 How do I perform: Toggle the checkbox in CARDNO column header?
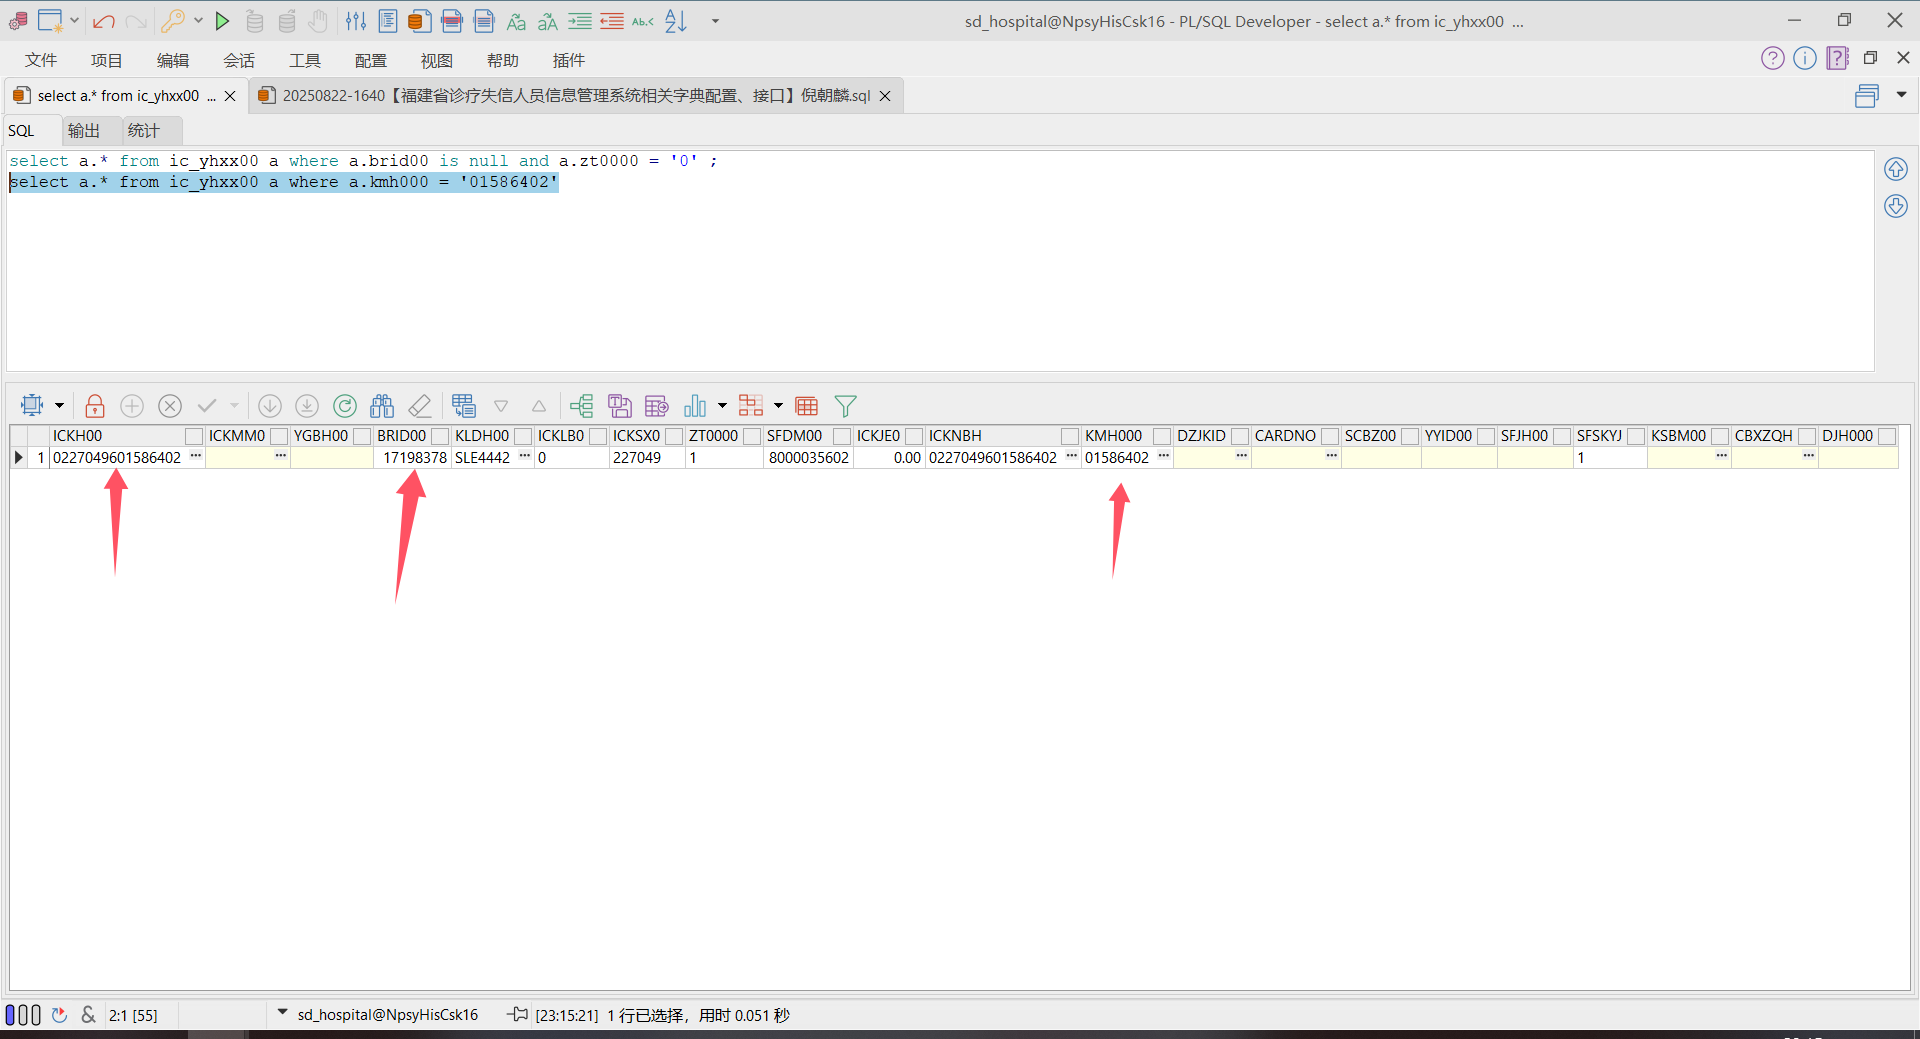coord(1330,436)
